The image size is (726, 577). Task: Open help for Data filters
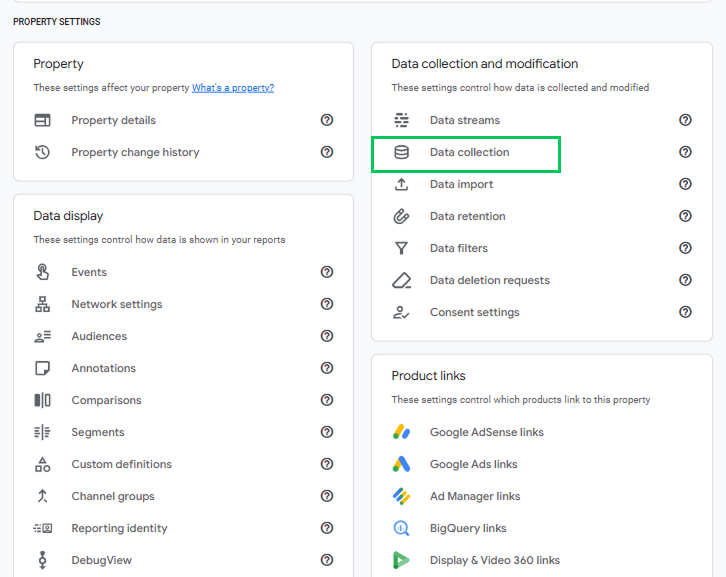pos(685,248)
